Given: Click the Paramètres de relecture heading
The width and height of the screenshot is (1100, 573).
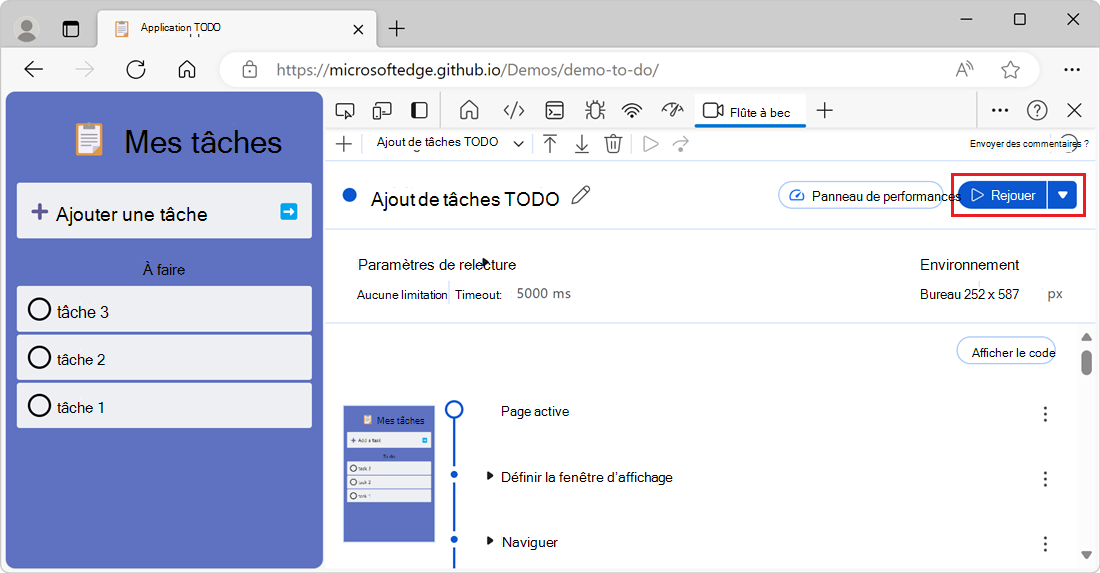Looking at the screenshot, I should (x=437, y=265).
